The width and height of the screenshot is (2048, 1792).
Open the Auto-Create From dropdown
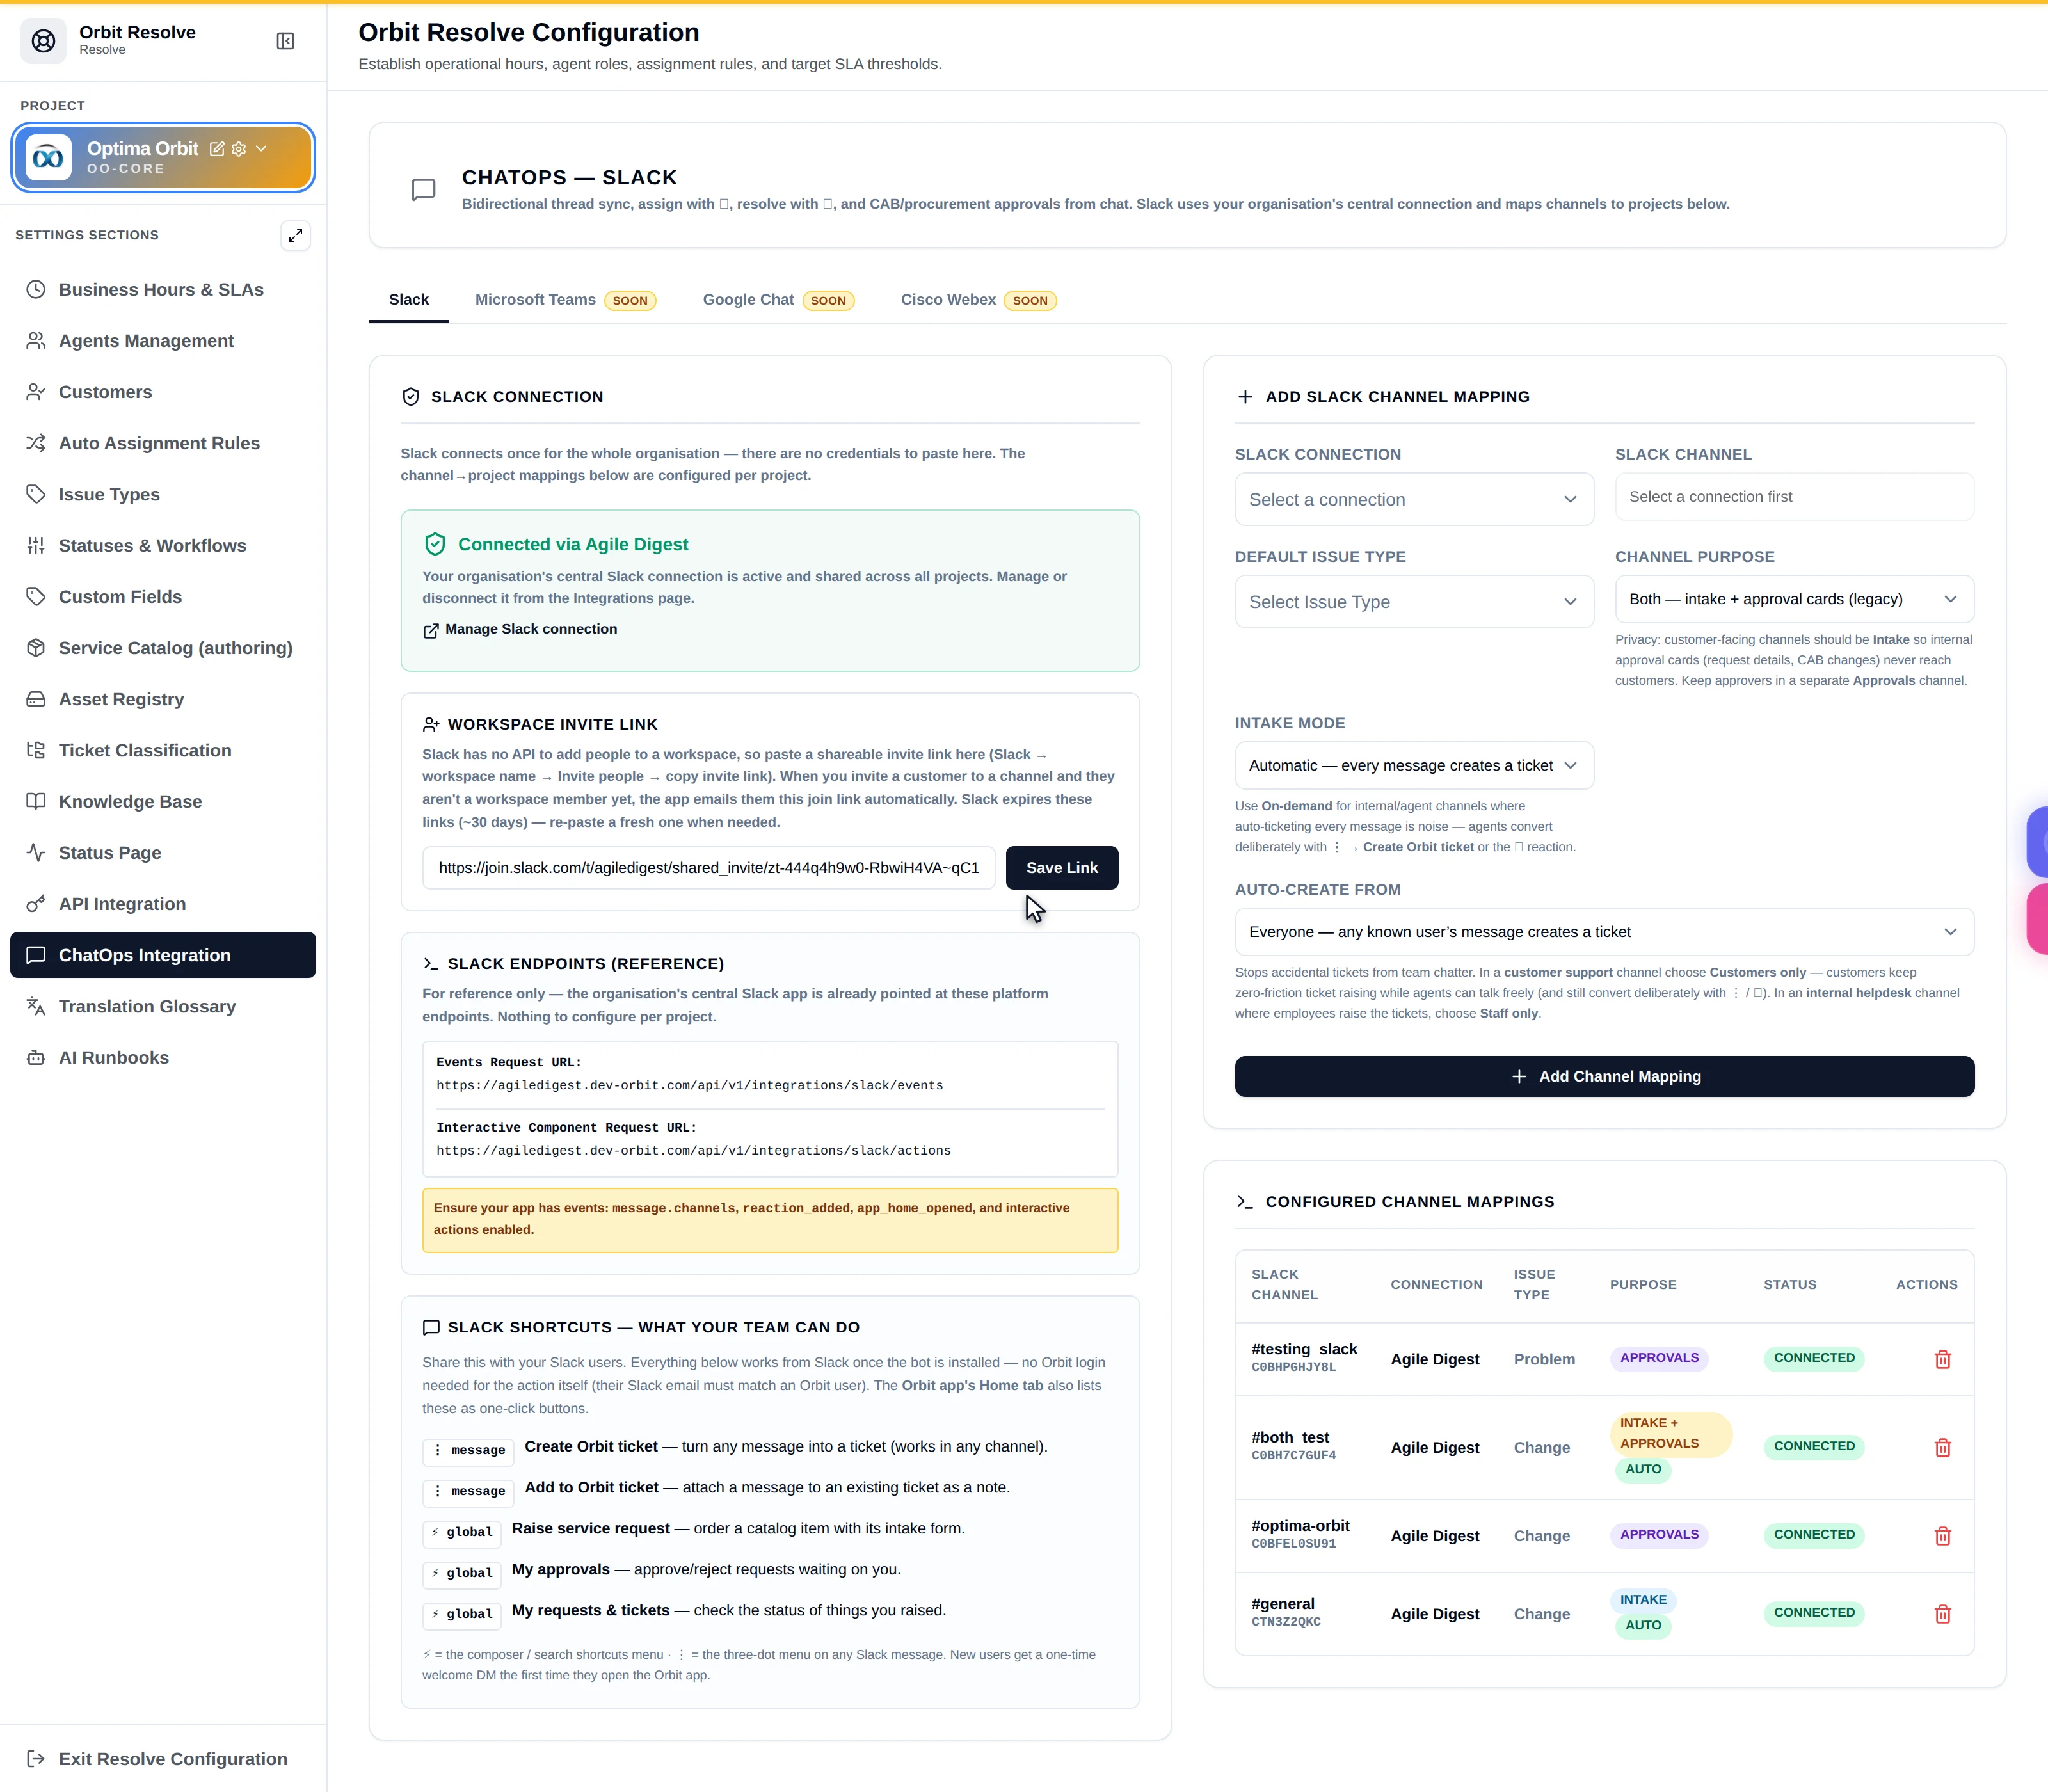click(x=1604, y=932)
